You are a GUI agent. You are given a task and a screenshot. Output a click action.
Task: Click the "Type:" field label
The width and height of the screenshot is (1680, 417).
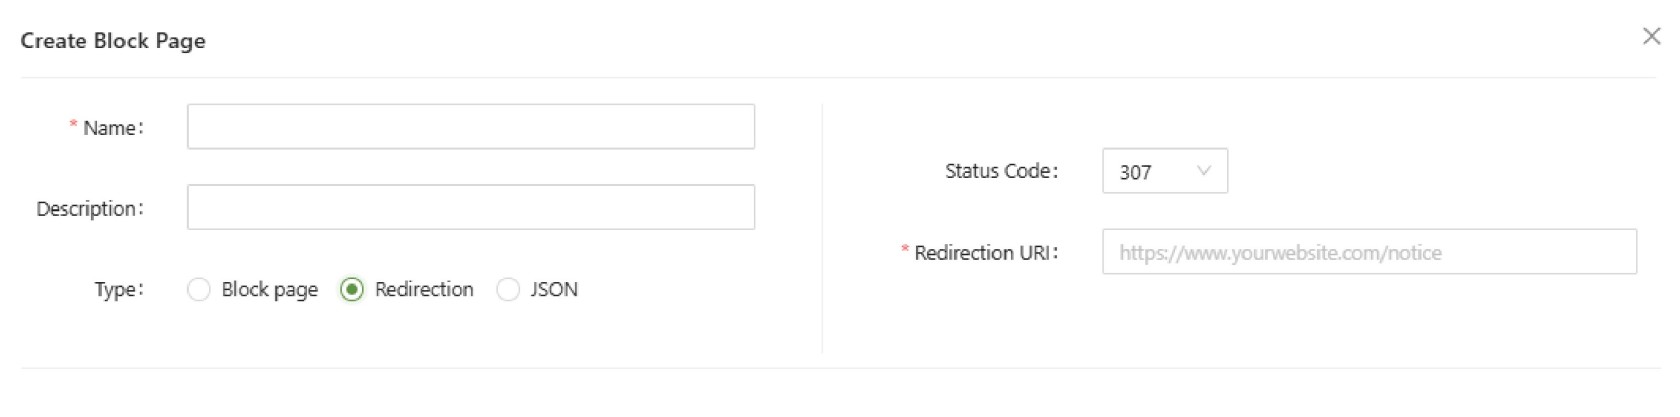(x=119, y=290)
